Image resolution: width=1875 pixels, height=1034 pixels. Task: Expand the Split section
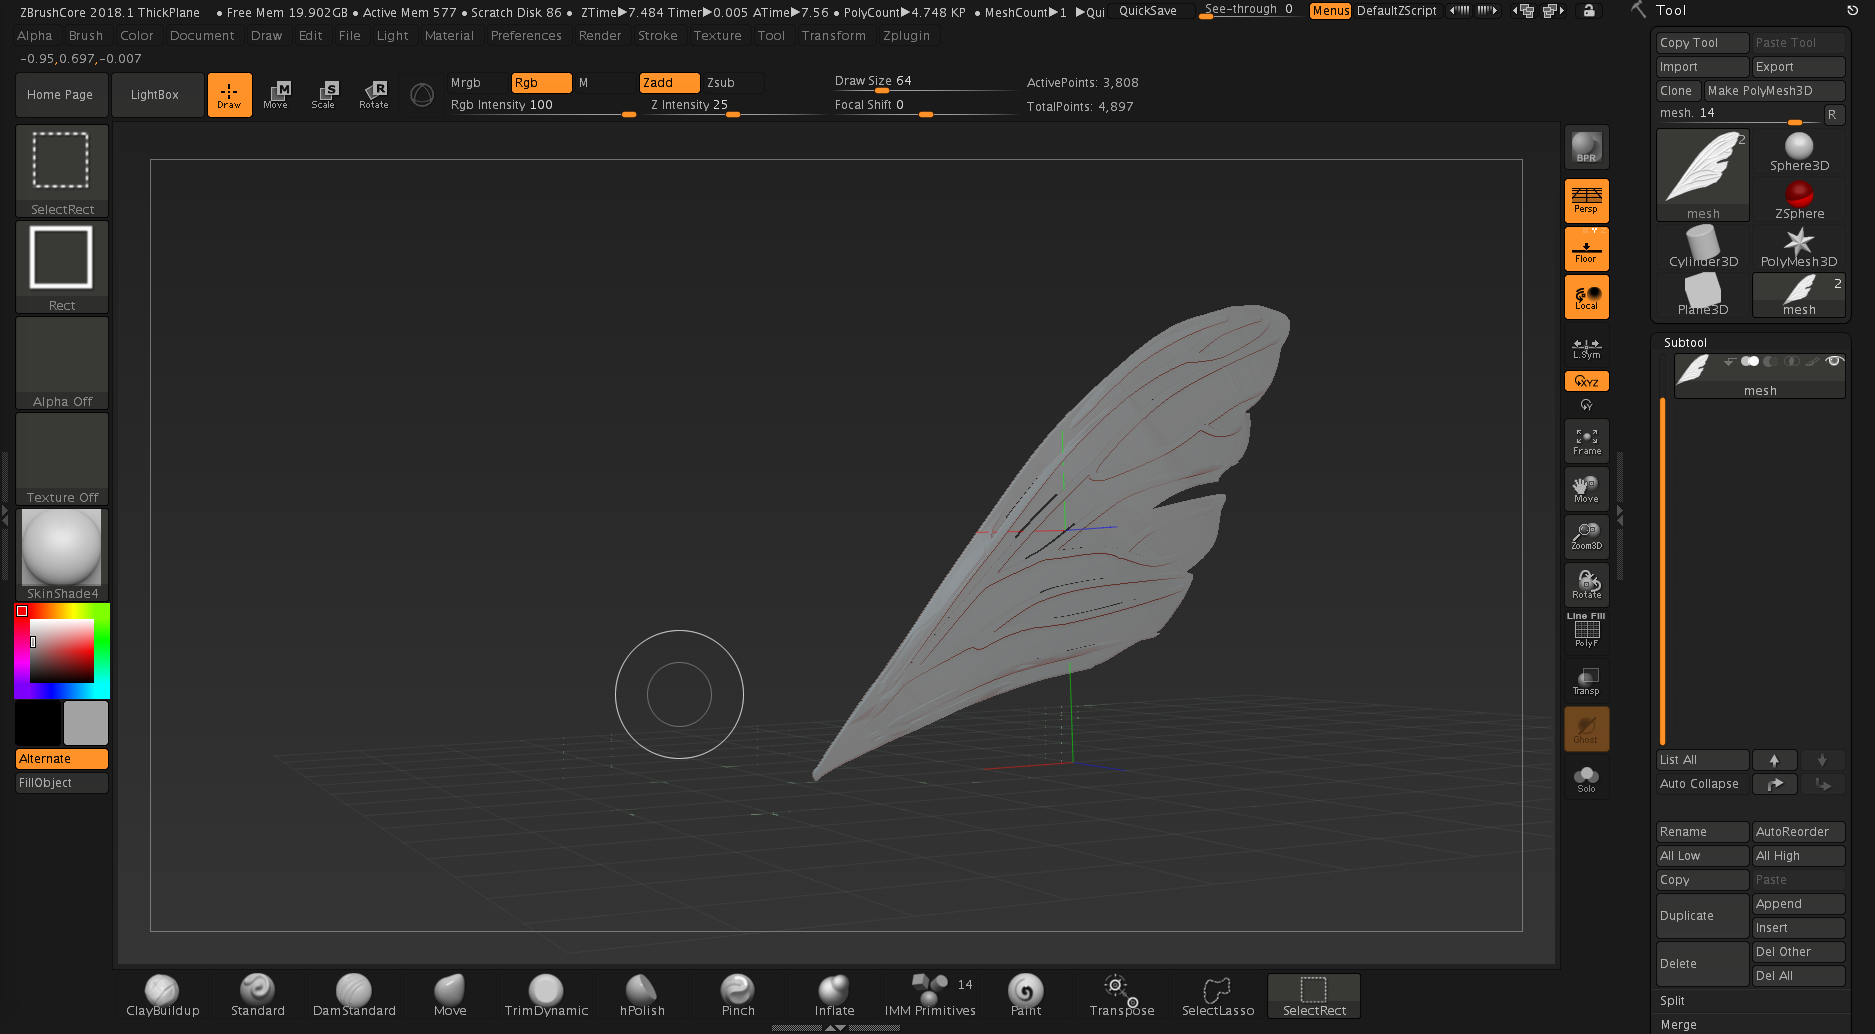(x=1671, y=1000)
